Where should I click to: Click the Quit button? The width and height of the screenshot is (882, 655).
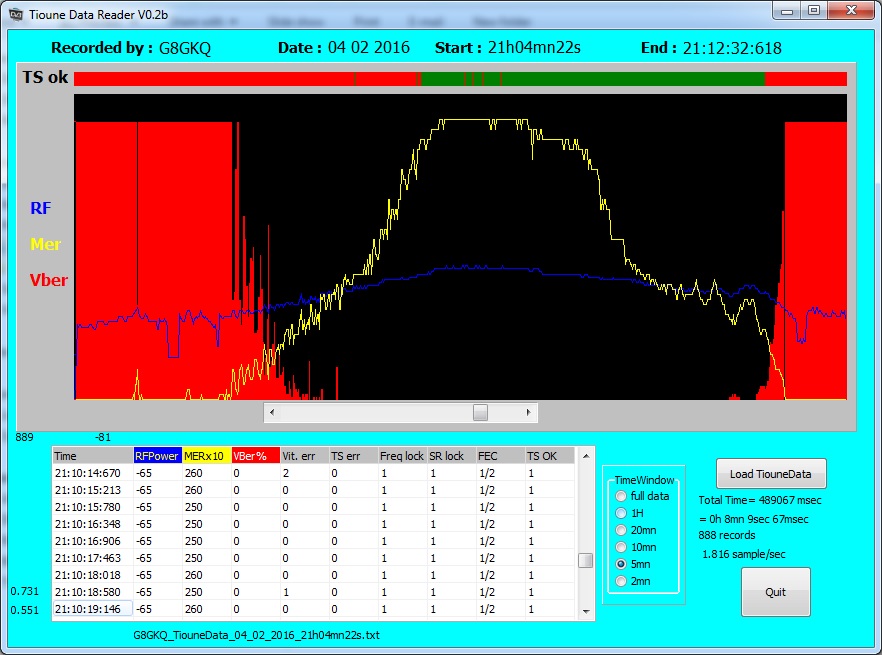point(775,592)
